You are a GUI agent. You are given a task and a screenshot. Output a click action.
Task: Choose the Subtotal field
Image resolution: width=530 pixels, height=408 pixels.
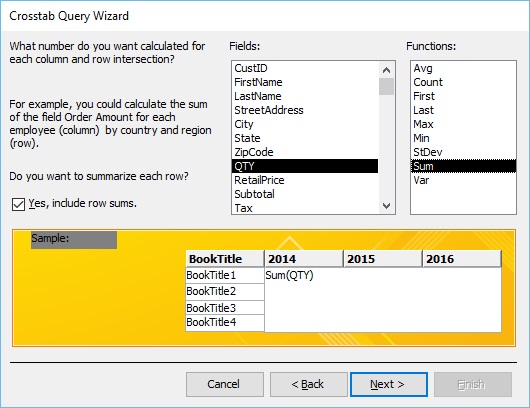(305, 194)
